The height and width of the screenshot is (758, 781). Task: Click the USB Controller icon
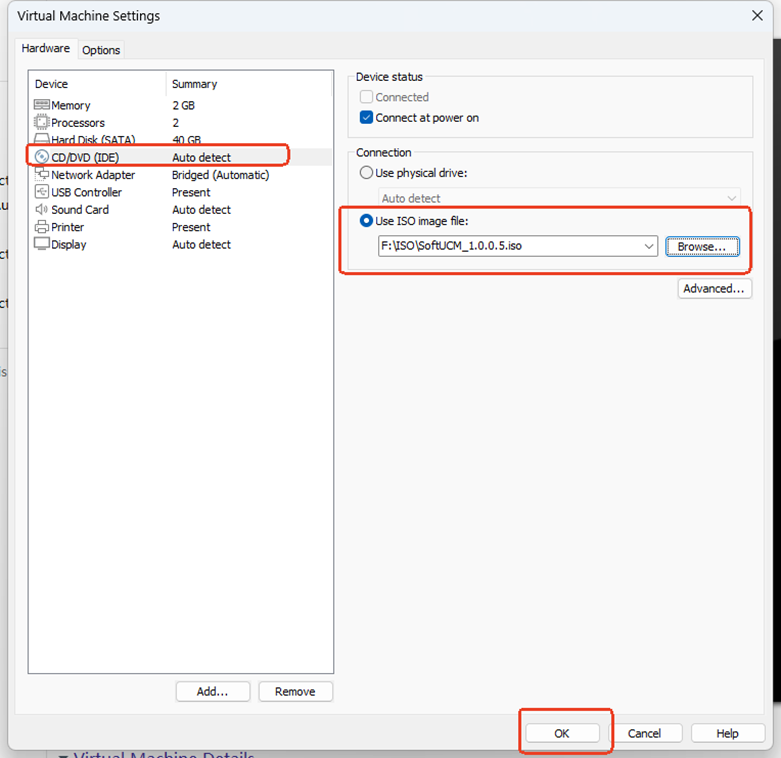pyautogui.click(x=41, y=192)
